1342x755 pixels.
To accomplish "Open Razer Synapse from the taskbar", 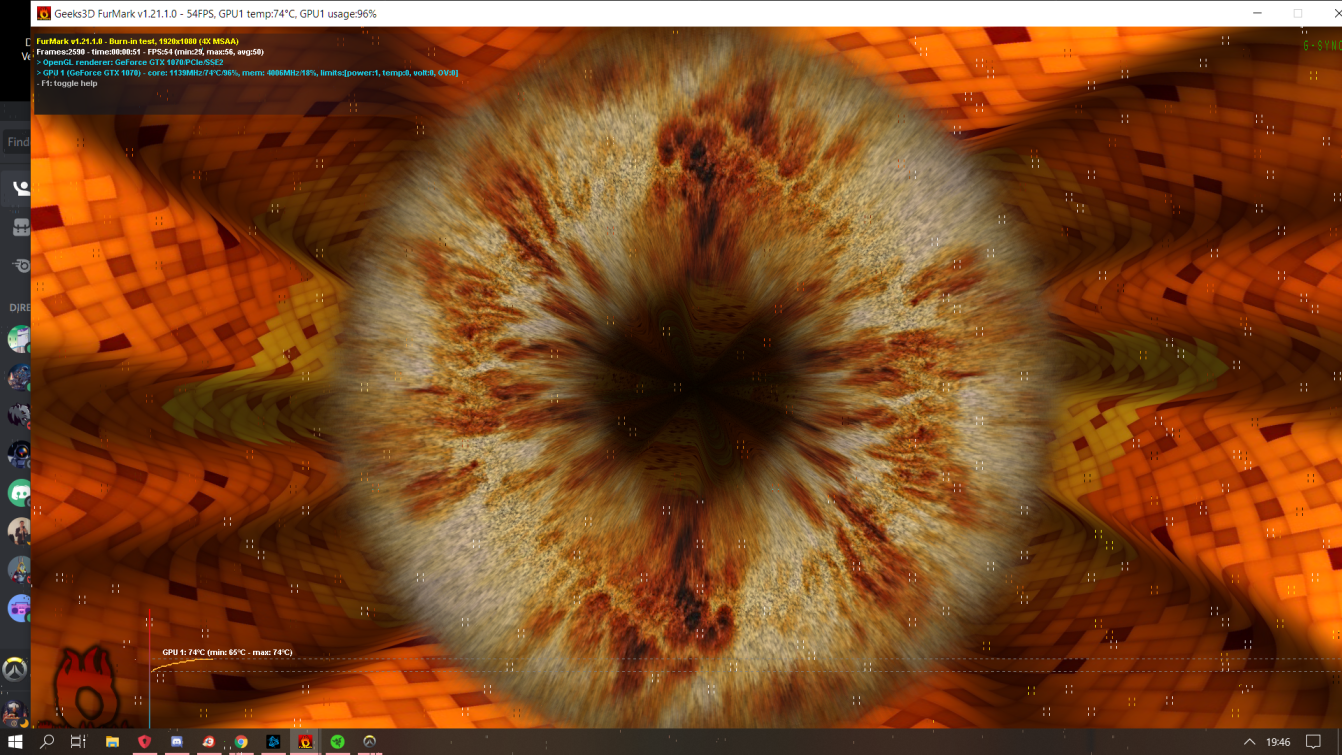I will [337, 742].
